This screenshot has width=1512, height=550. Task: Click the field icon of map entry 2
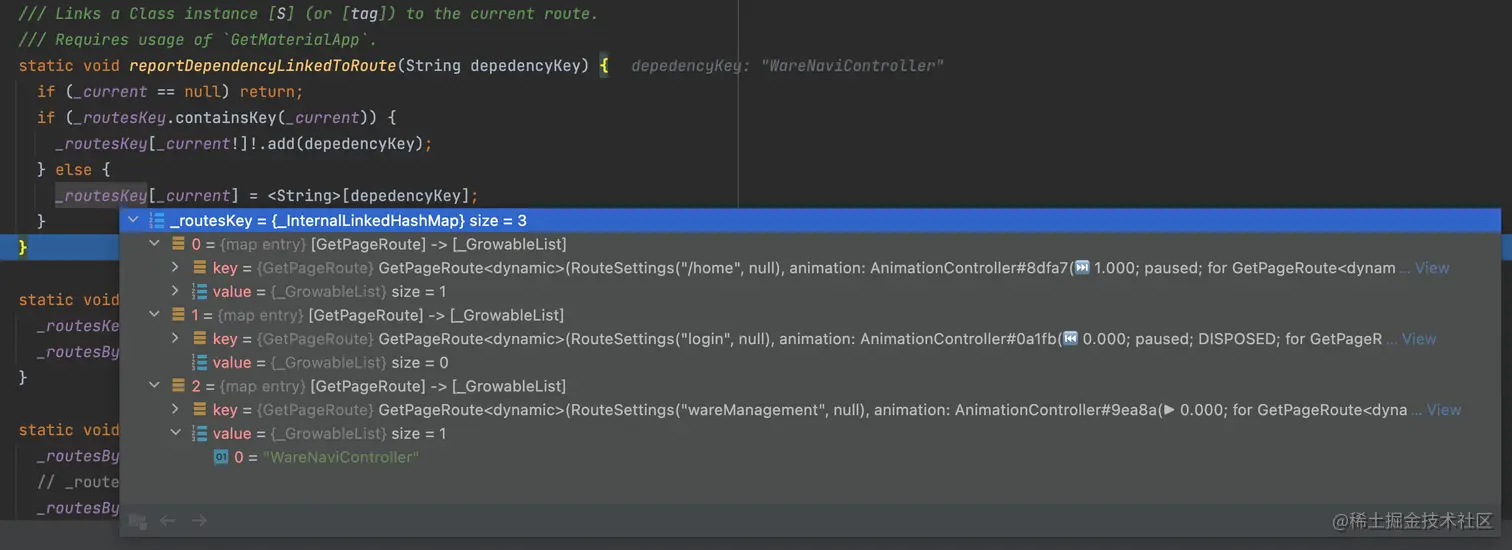point(178,386)
